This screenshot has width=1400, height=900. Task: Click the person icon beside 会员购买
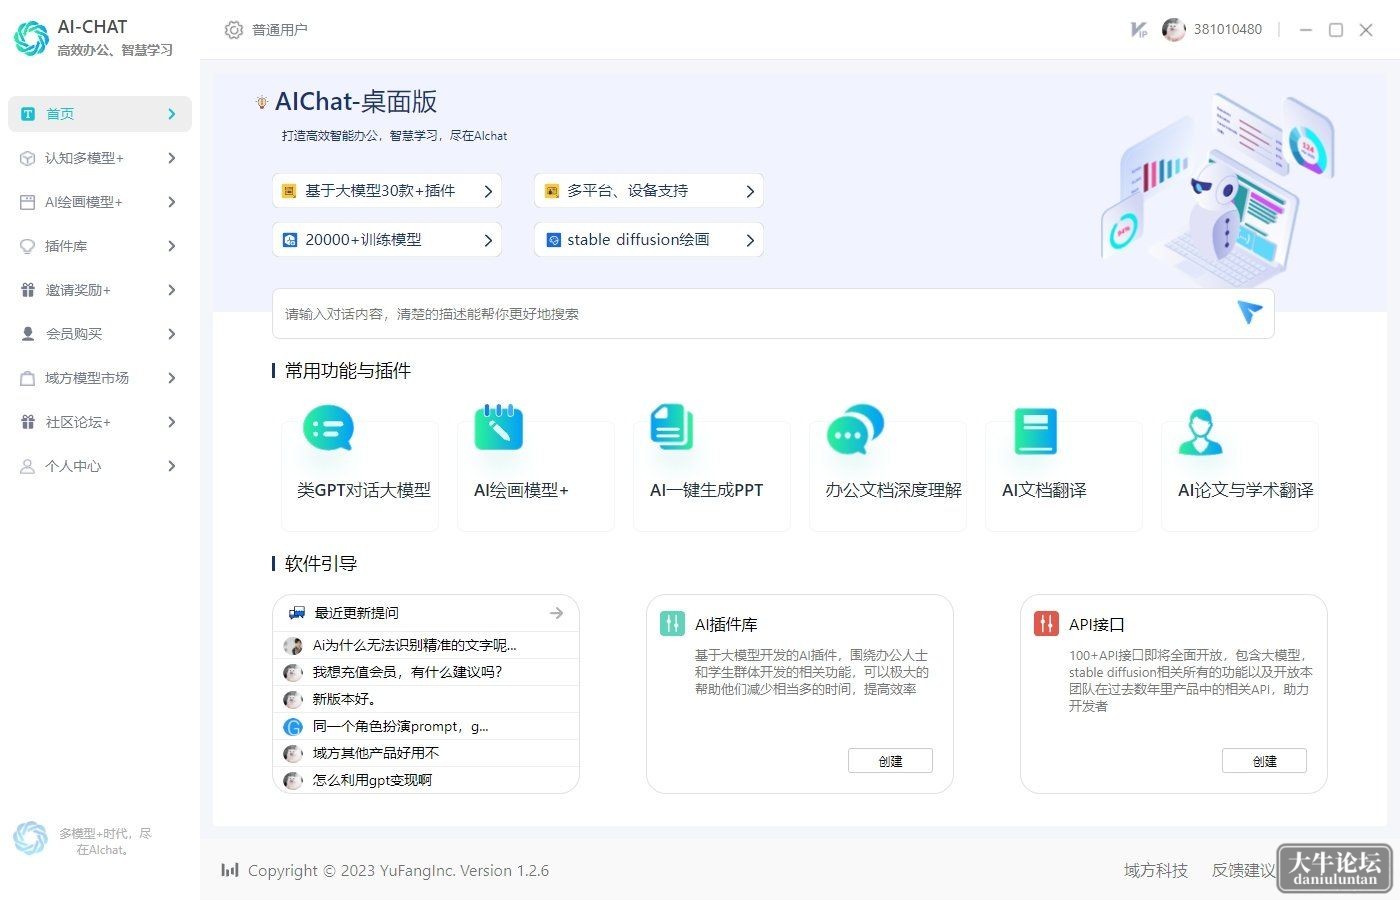click(x=28, y=334)
